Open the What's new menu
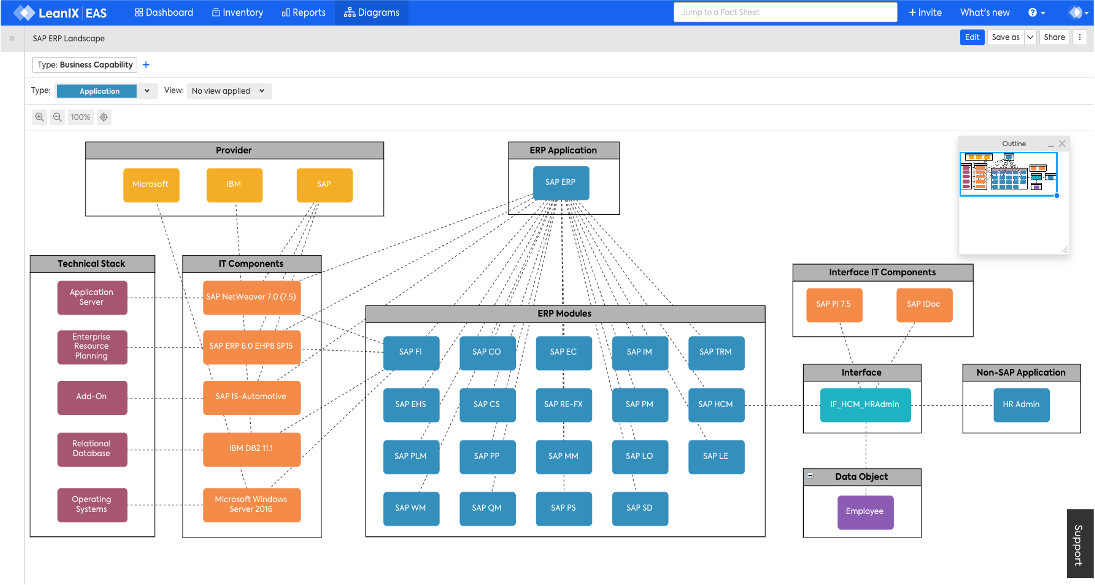Screen dimensions: 1095x585 [x=985, y=12]
